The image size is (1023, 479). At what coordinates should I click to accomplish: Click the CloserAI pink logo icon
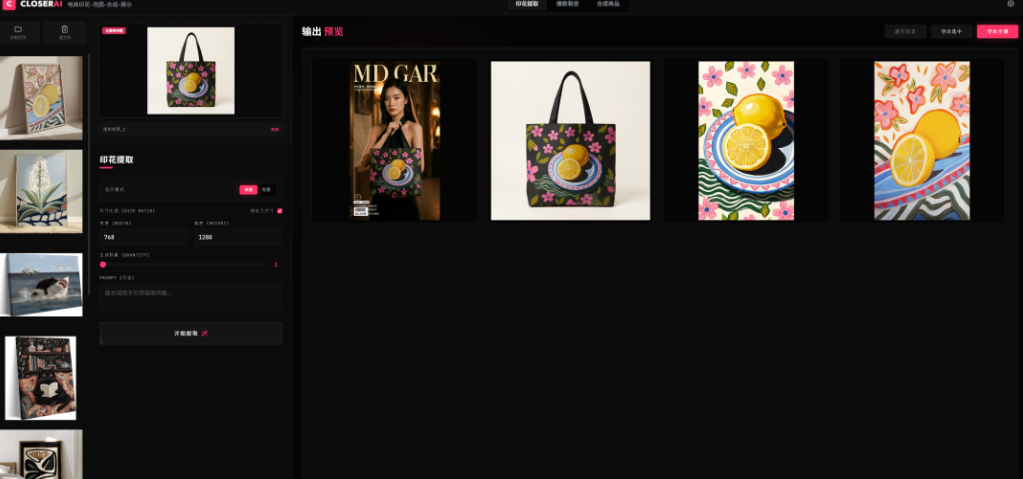point(9,5)
